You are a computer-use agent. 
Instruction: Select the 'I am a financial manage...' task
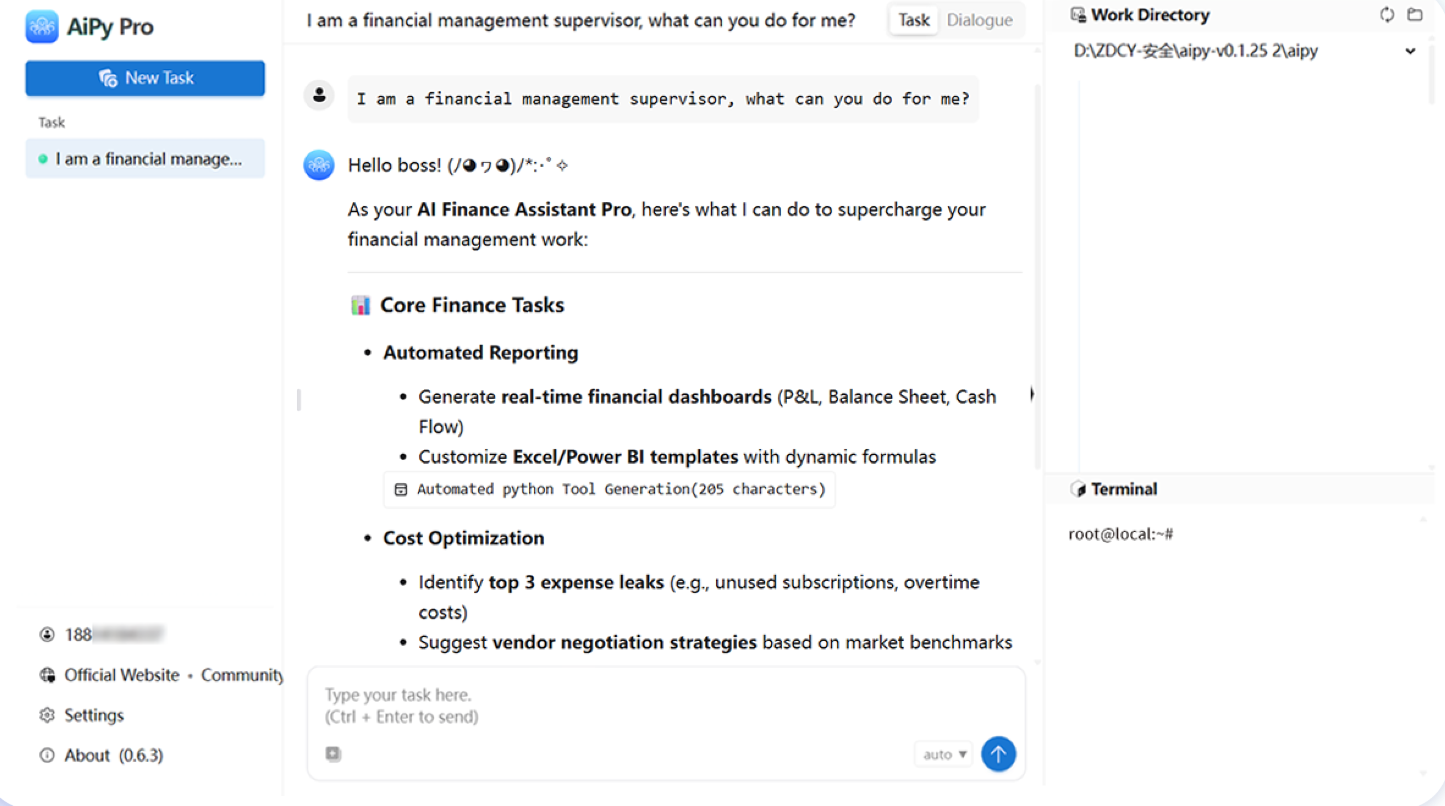click(x=145, y=158)
